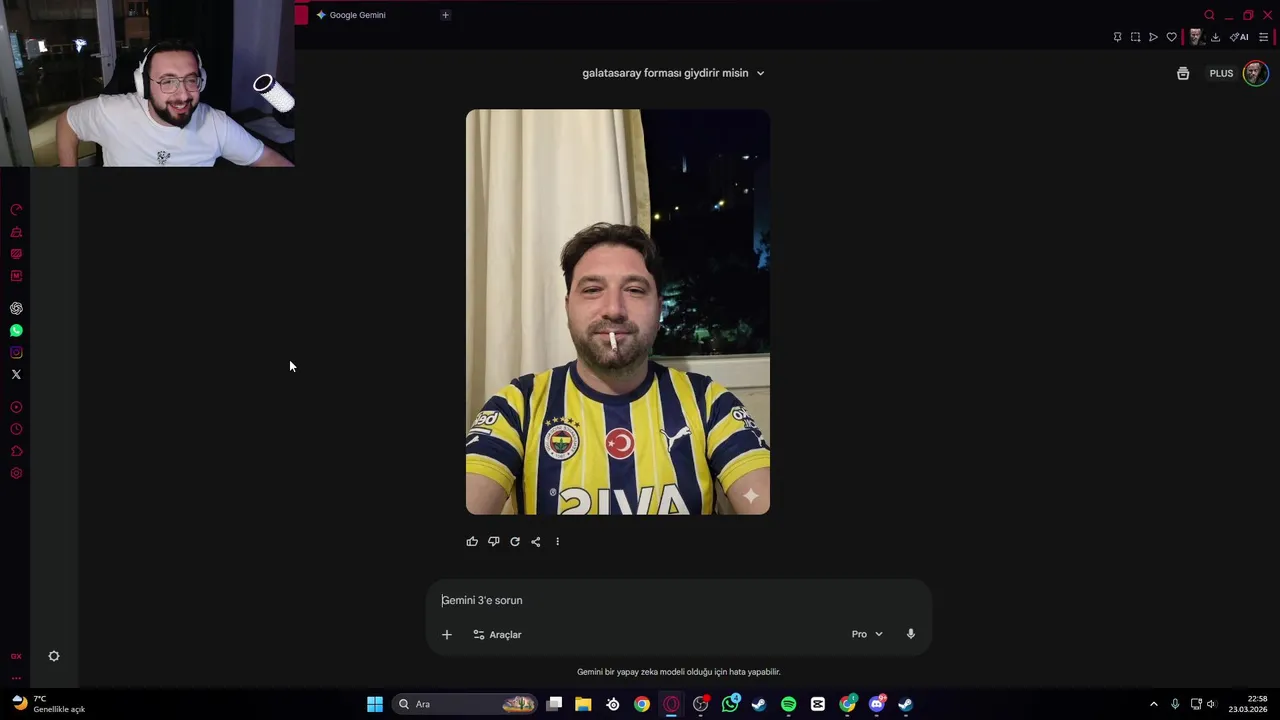The image size is (1280, 720).
Task: Expand the conversation title dropdown
Action: coord(760,73)
